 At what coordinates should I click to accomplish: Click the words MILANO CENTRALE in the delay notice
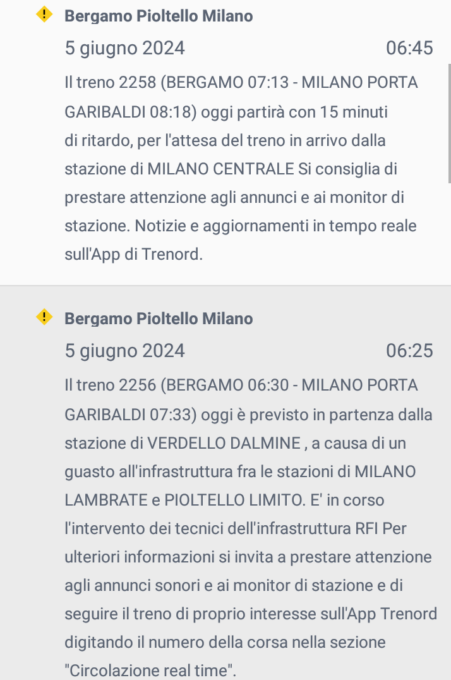point(221,169)
